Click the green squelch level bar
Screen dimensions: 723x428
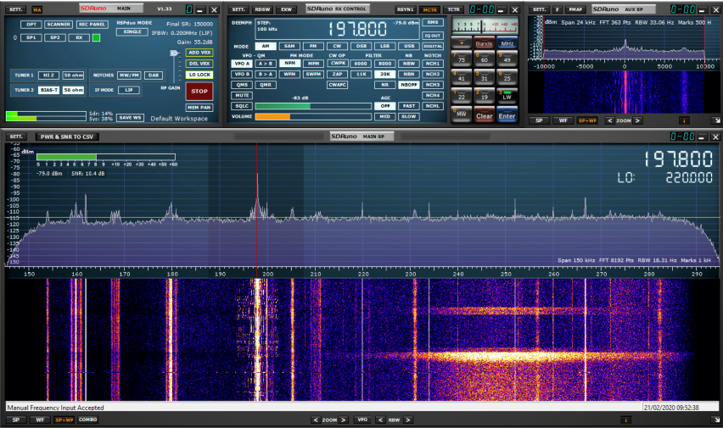314,106
